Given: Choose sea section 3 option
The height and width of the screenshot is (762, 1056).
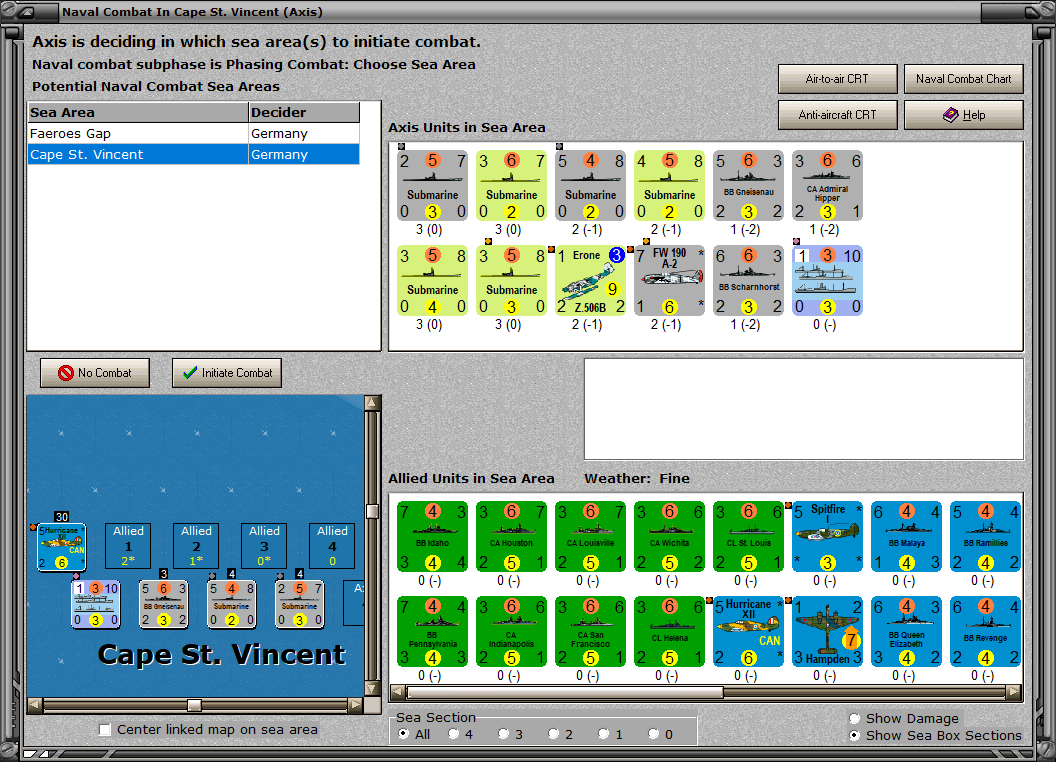Looking at the screenshot, I should [503, 734].
